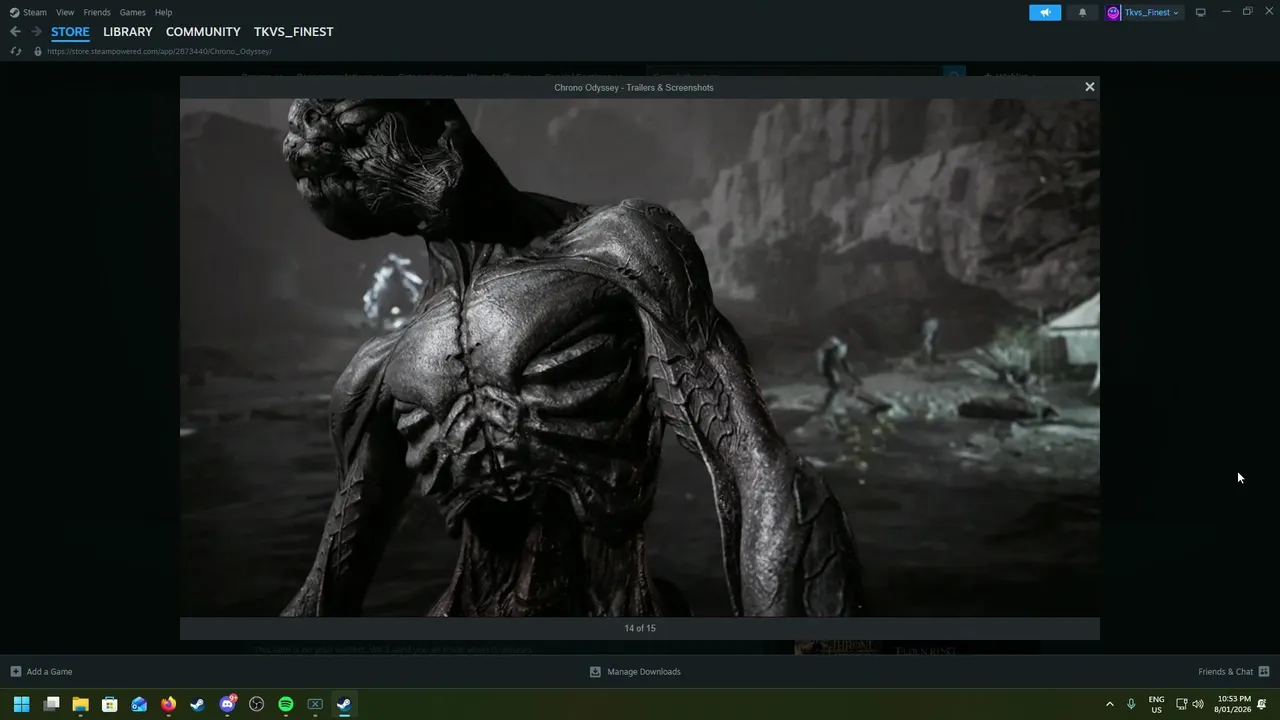Launch Firefox from the taskbar
The image size is (1280, 720).
[x=168, y=704]
